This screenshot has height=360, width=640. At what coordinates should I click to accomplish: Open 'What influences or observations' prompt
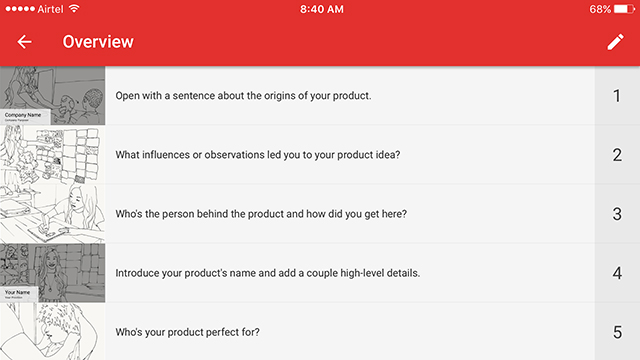pos(258,155)
